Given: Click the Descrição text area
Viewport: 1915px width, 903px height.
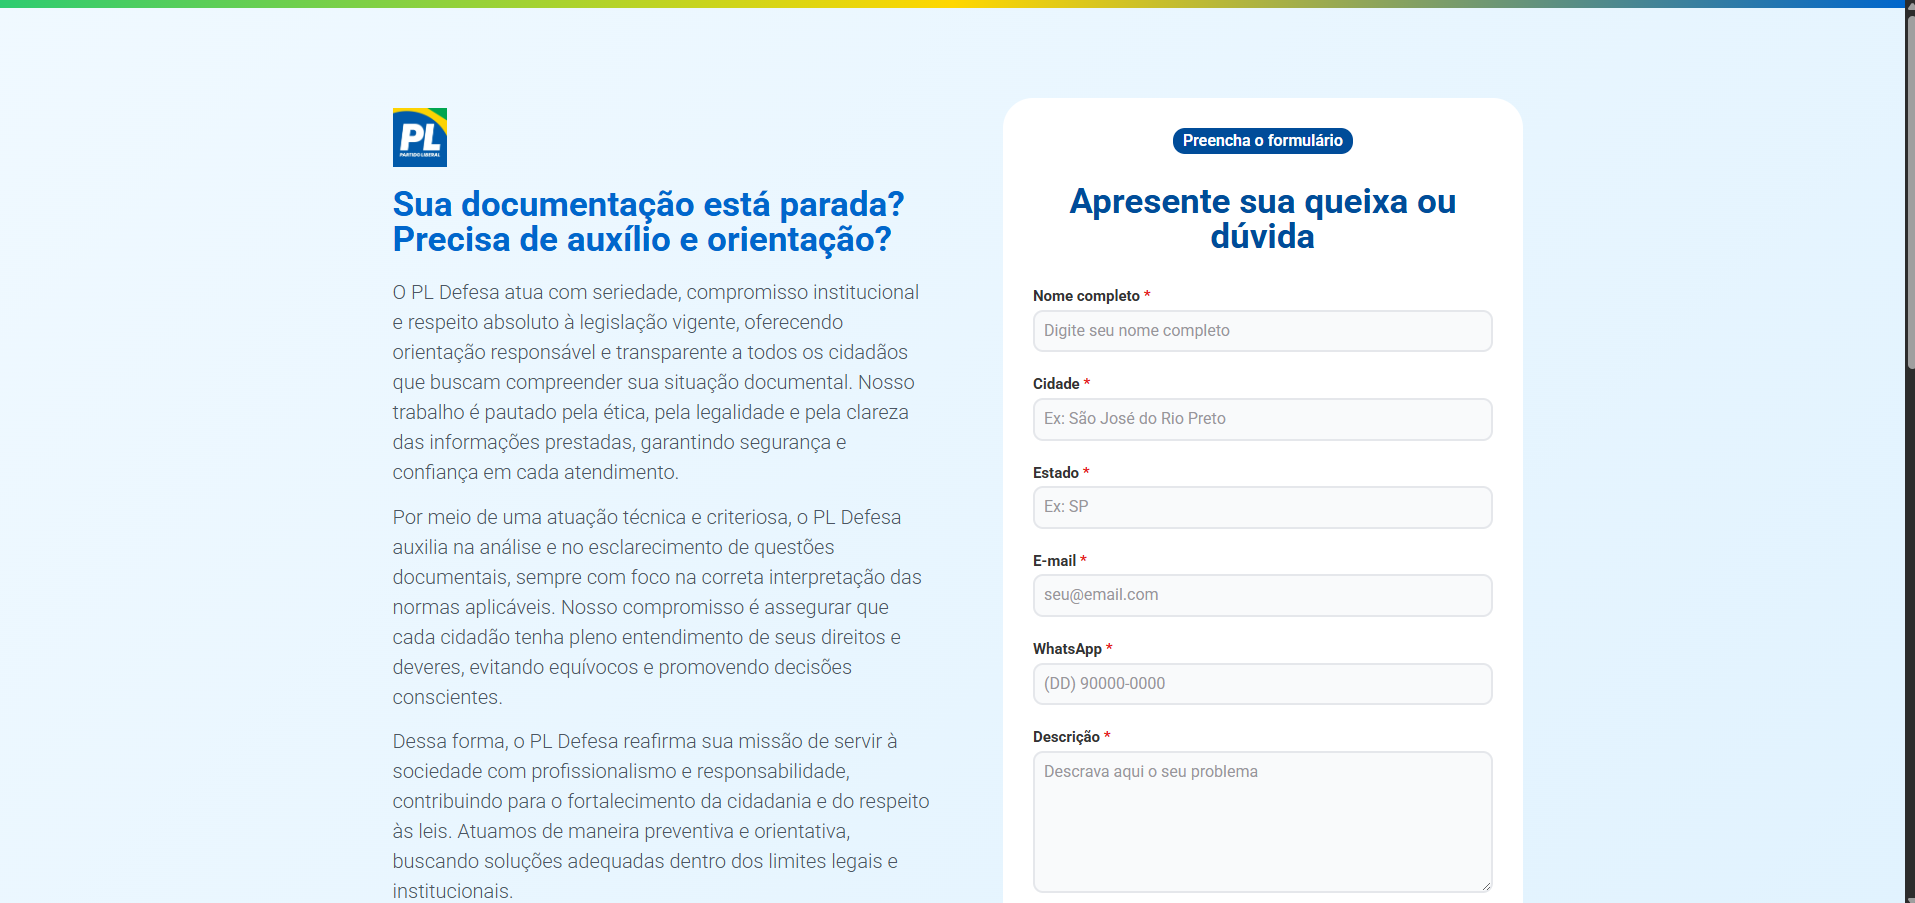Looking at the screenshot, I should click(x=1262, y=822).
